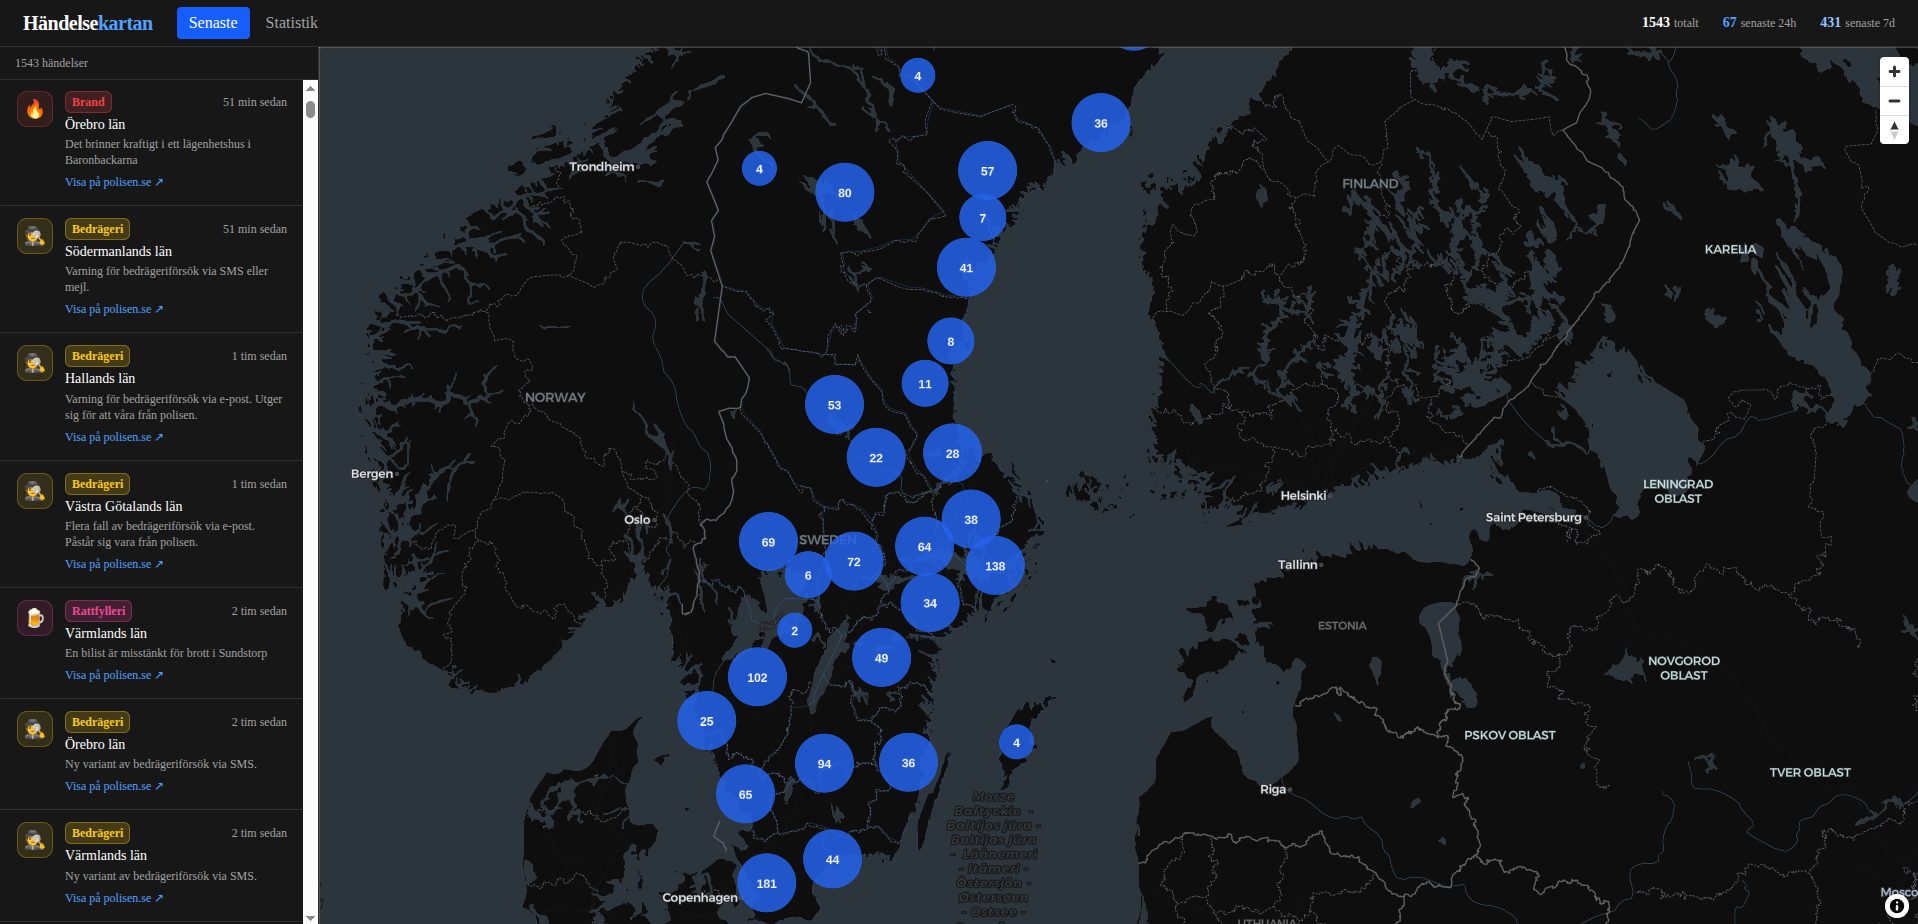Open polisen.se link for Örebro län Brand

coord(114,182)
